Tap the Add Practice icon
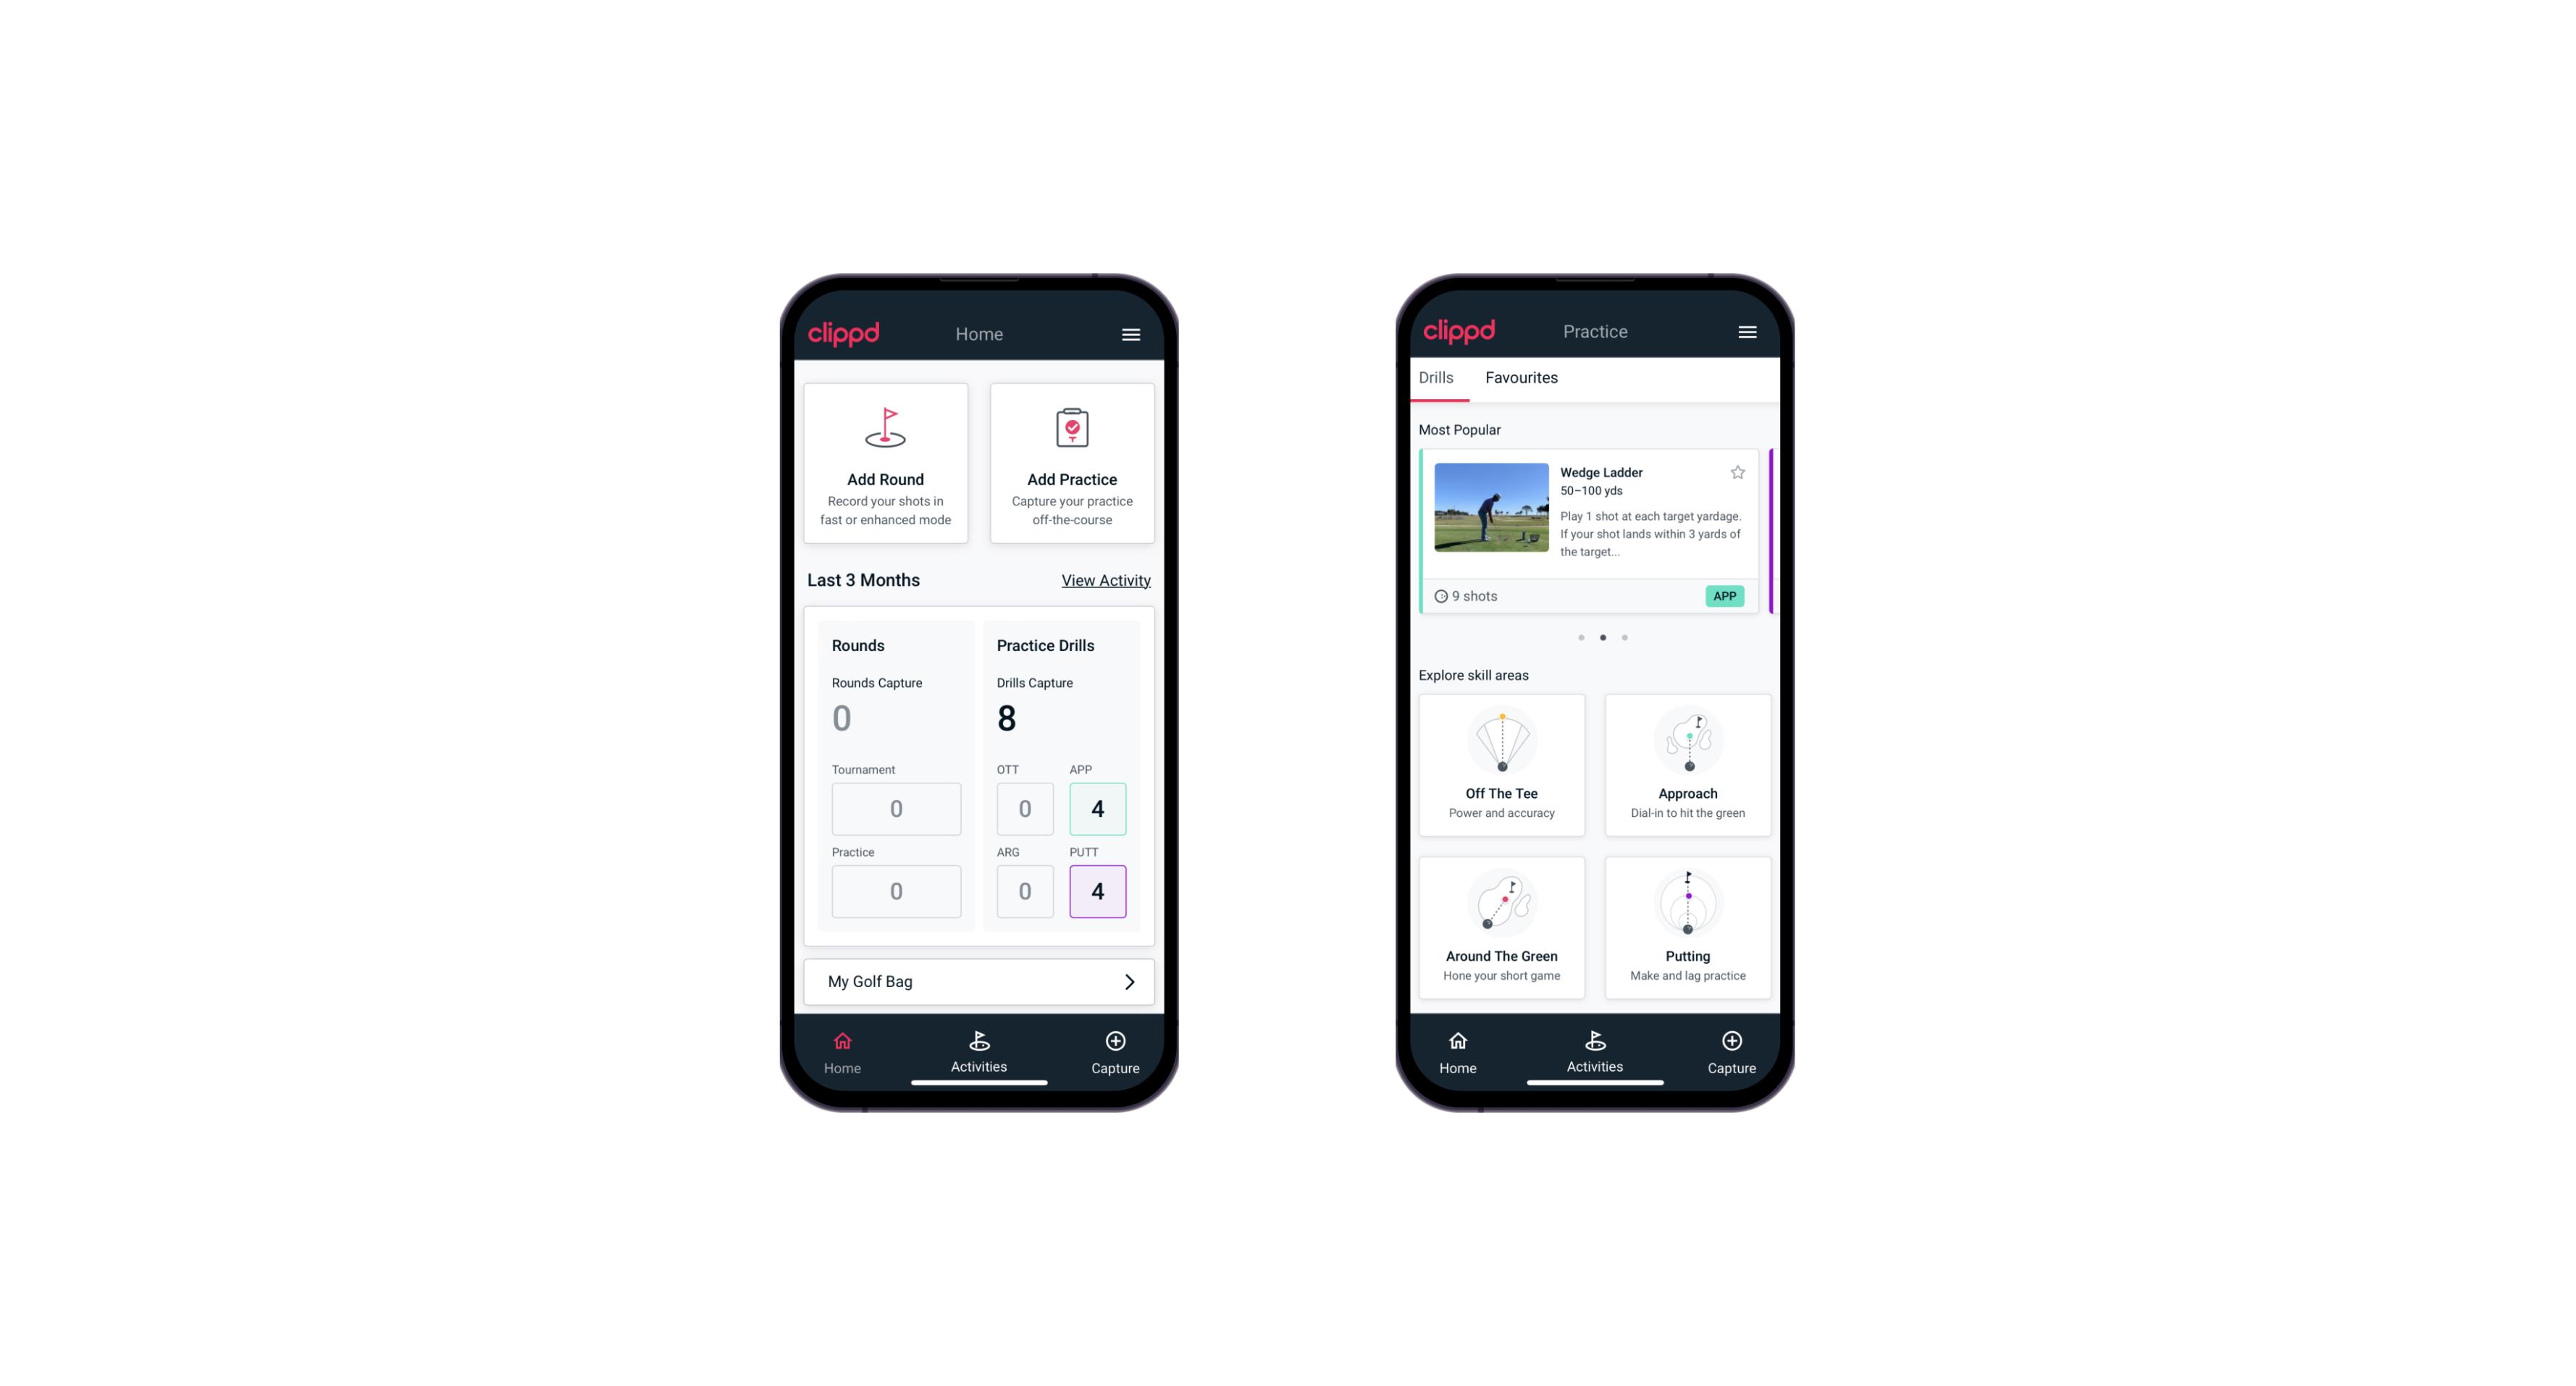The image size is (2576, 1386). (1065, 430)
